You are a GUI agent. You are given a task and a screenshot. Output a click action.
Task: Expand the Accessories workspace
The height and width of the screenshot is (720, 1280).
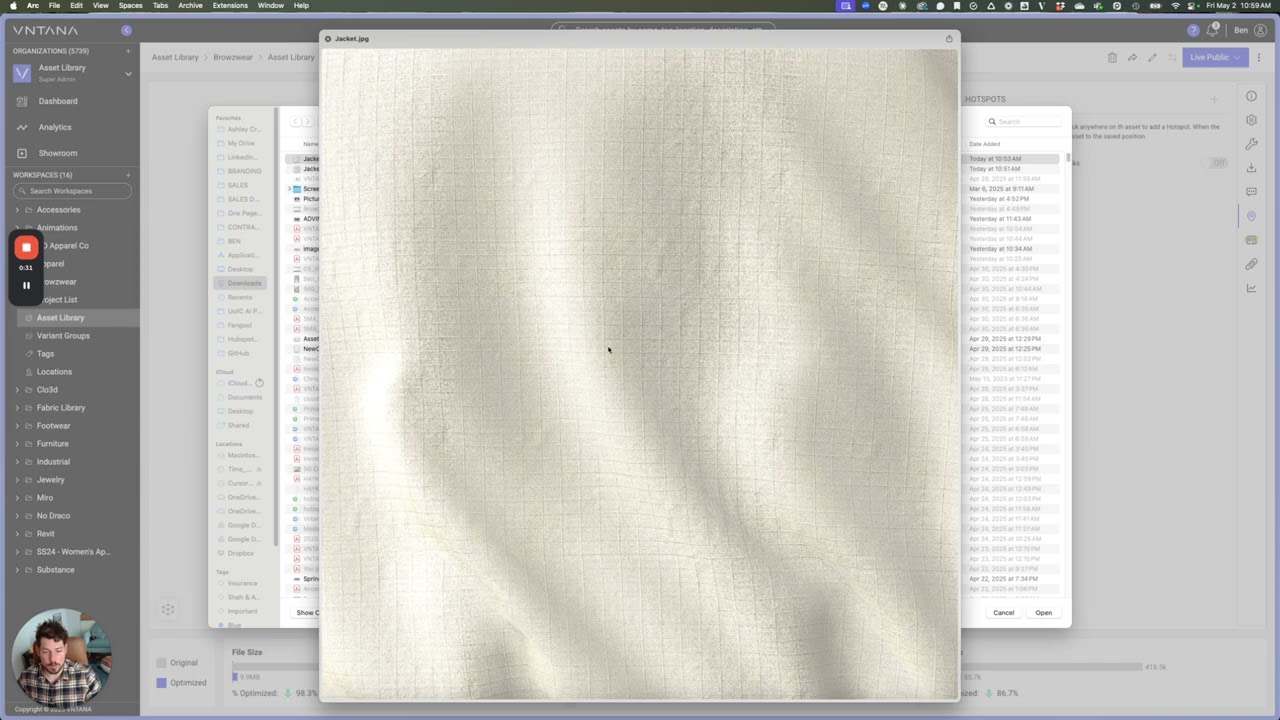tap(17, 210)
